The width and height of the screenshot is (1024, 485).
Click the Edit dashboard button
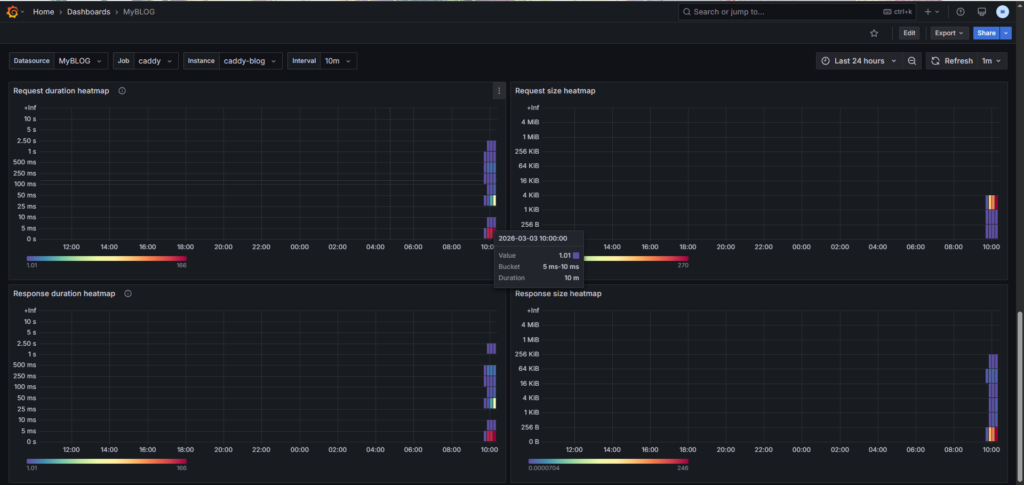tap(909, 33)
